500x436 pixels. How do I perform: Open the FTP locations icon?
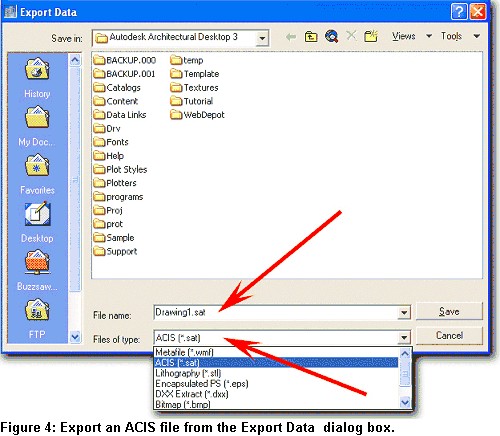pyautogui.click(x=37, y=310)
